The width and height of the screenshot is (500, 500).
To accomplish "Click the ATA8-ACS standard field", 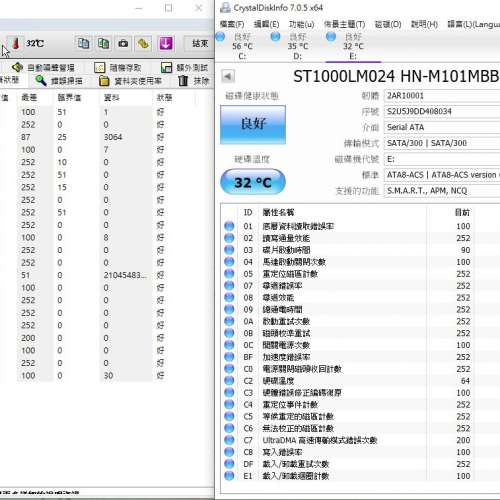I will tap(442, 175).
